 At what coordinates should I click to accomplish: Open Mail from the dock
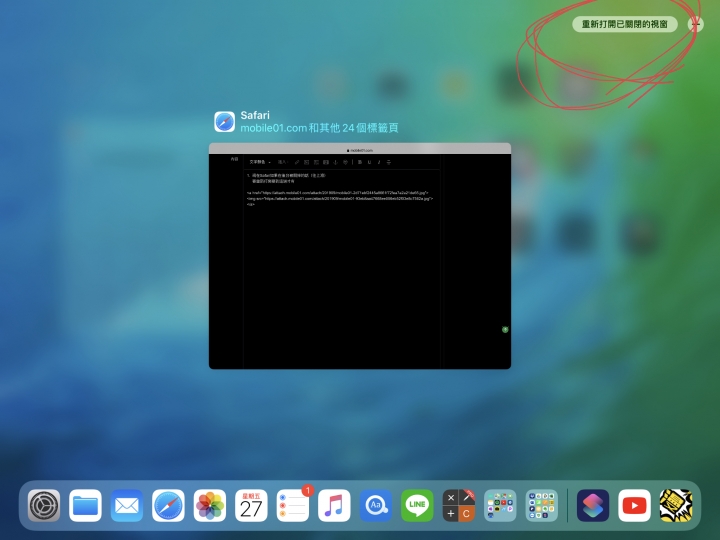coord(127,506)
